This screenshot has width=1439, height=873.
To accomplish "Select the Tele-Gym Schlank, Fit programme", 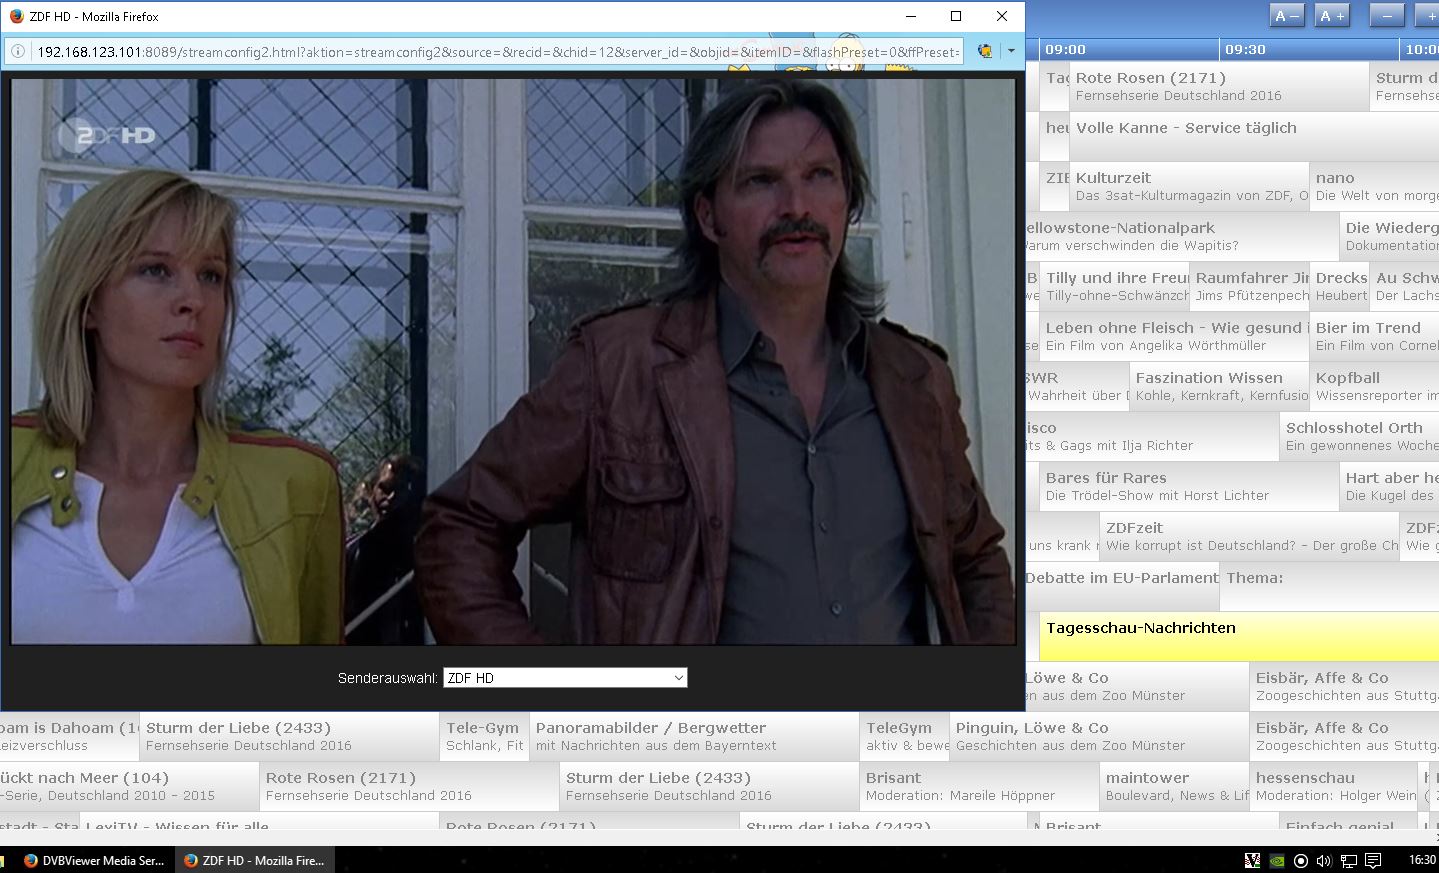I will [484, 736].
